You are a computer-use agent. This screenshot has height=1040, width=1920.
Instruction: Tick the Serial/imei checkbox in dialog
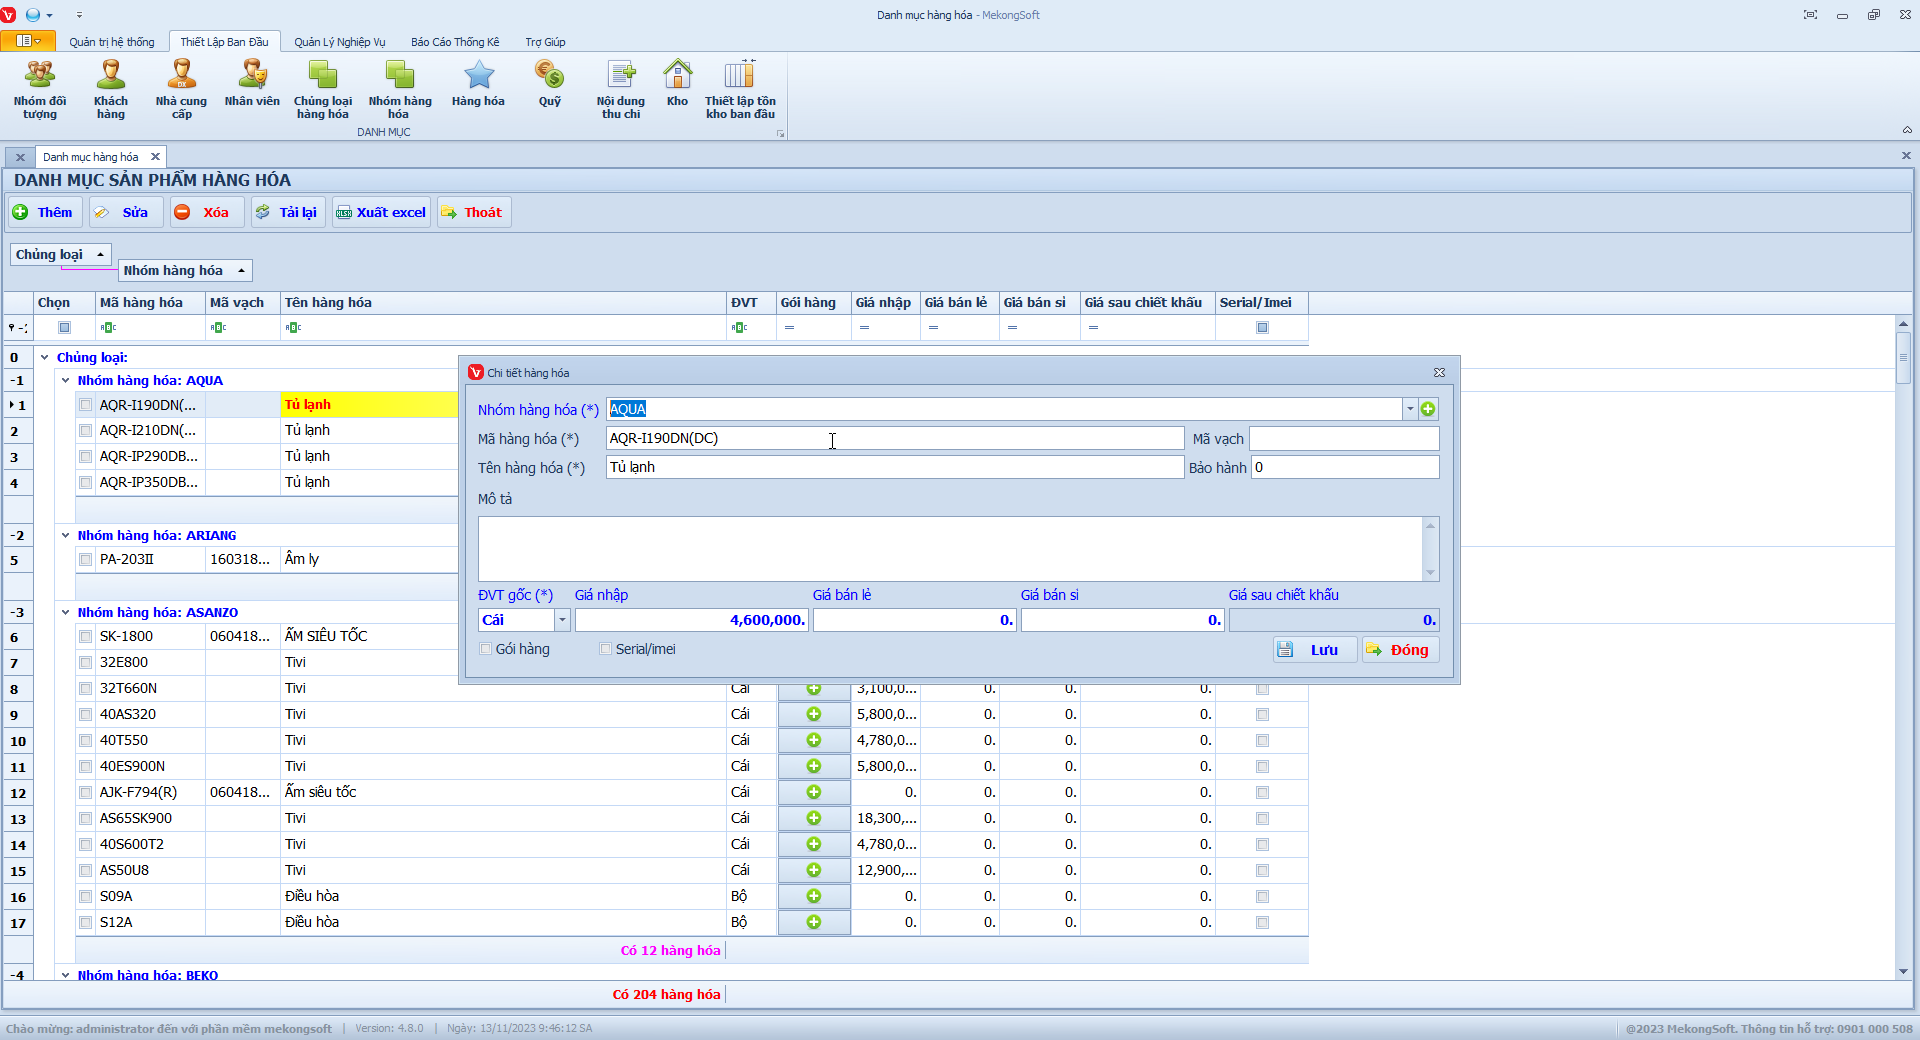pyautogui.click(x=606, y=649)
